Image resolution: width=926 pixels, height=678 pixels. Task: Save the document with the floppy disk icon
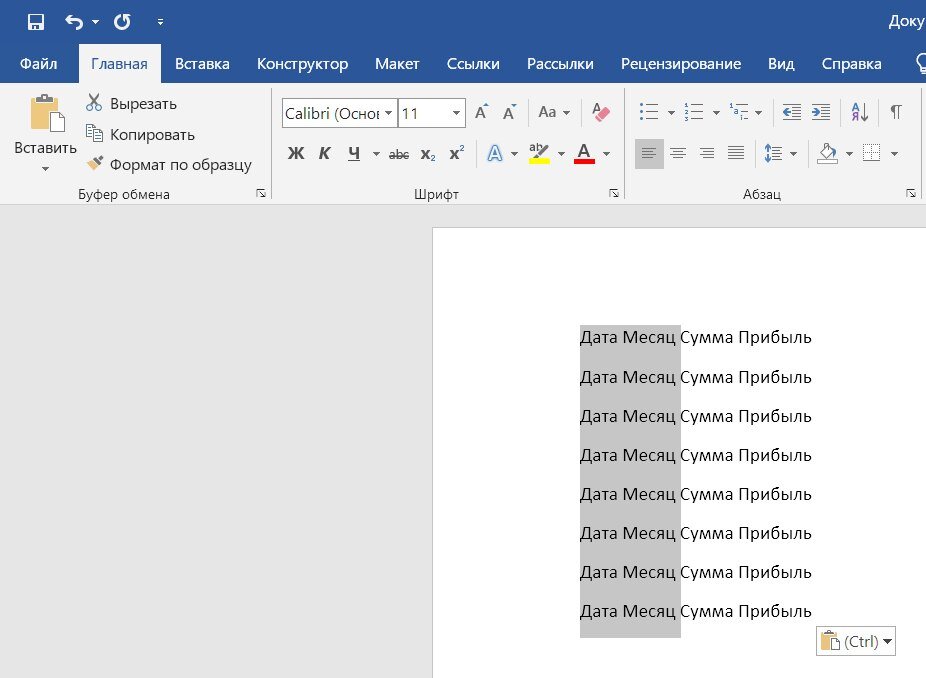click(35, 22)
